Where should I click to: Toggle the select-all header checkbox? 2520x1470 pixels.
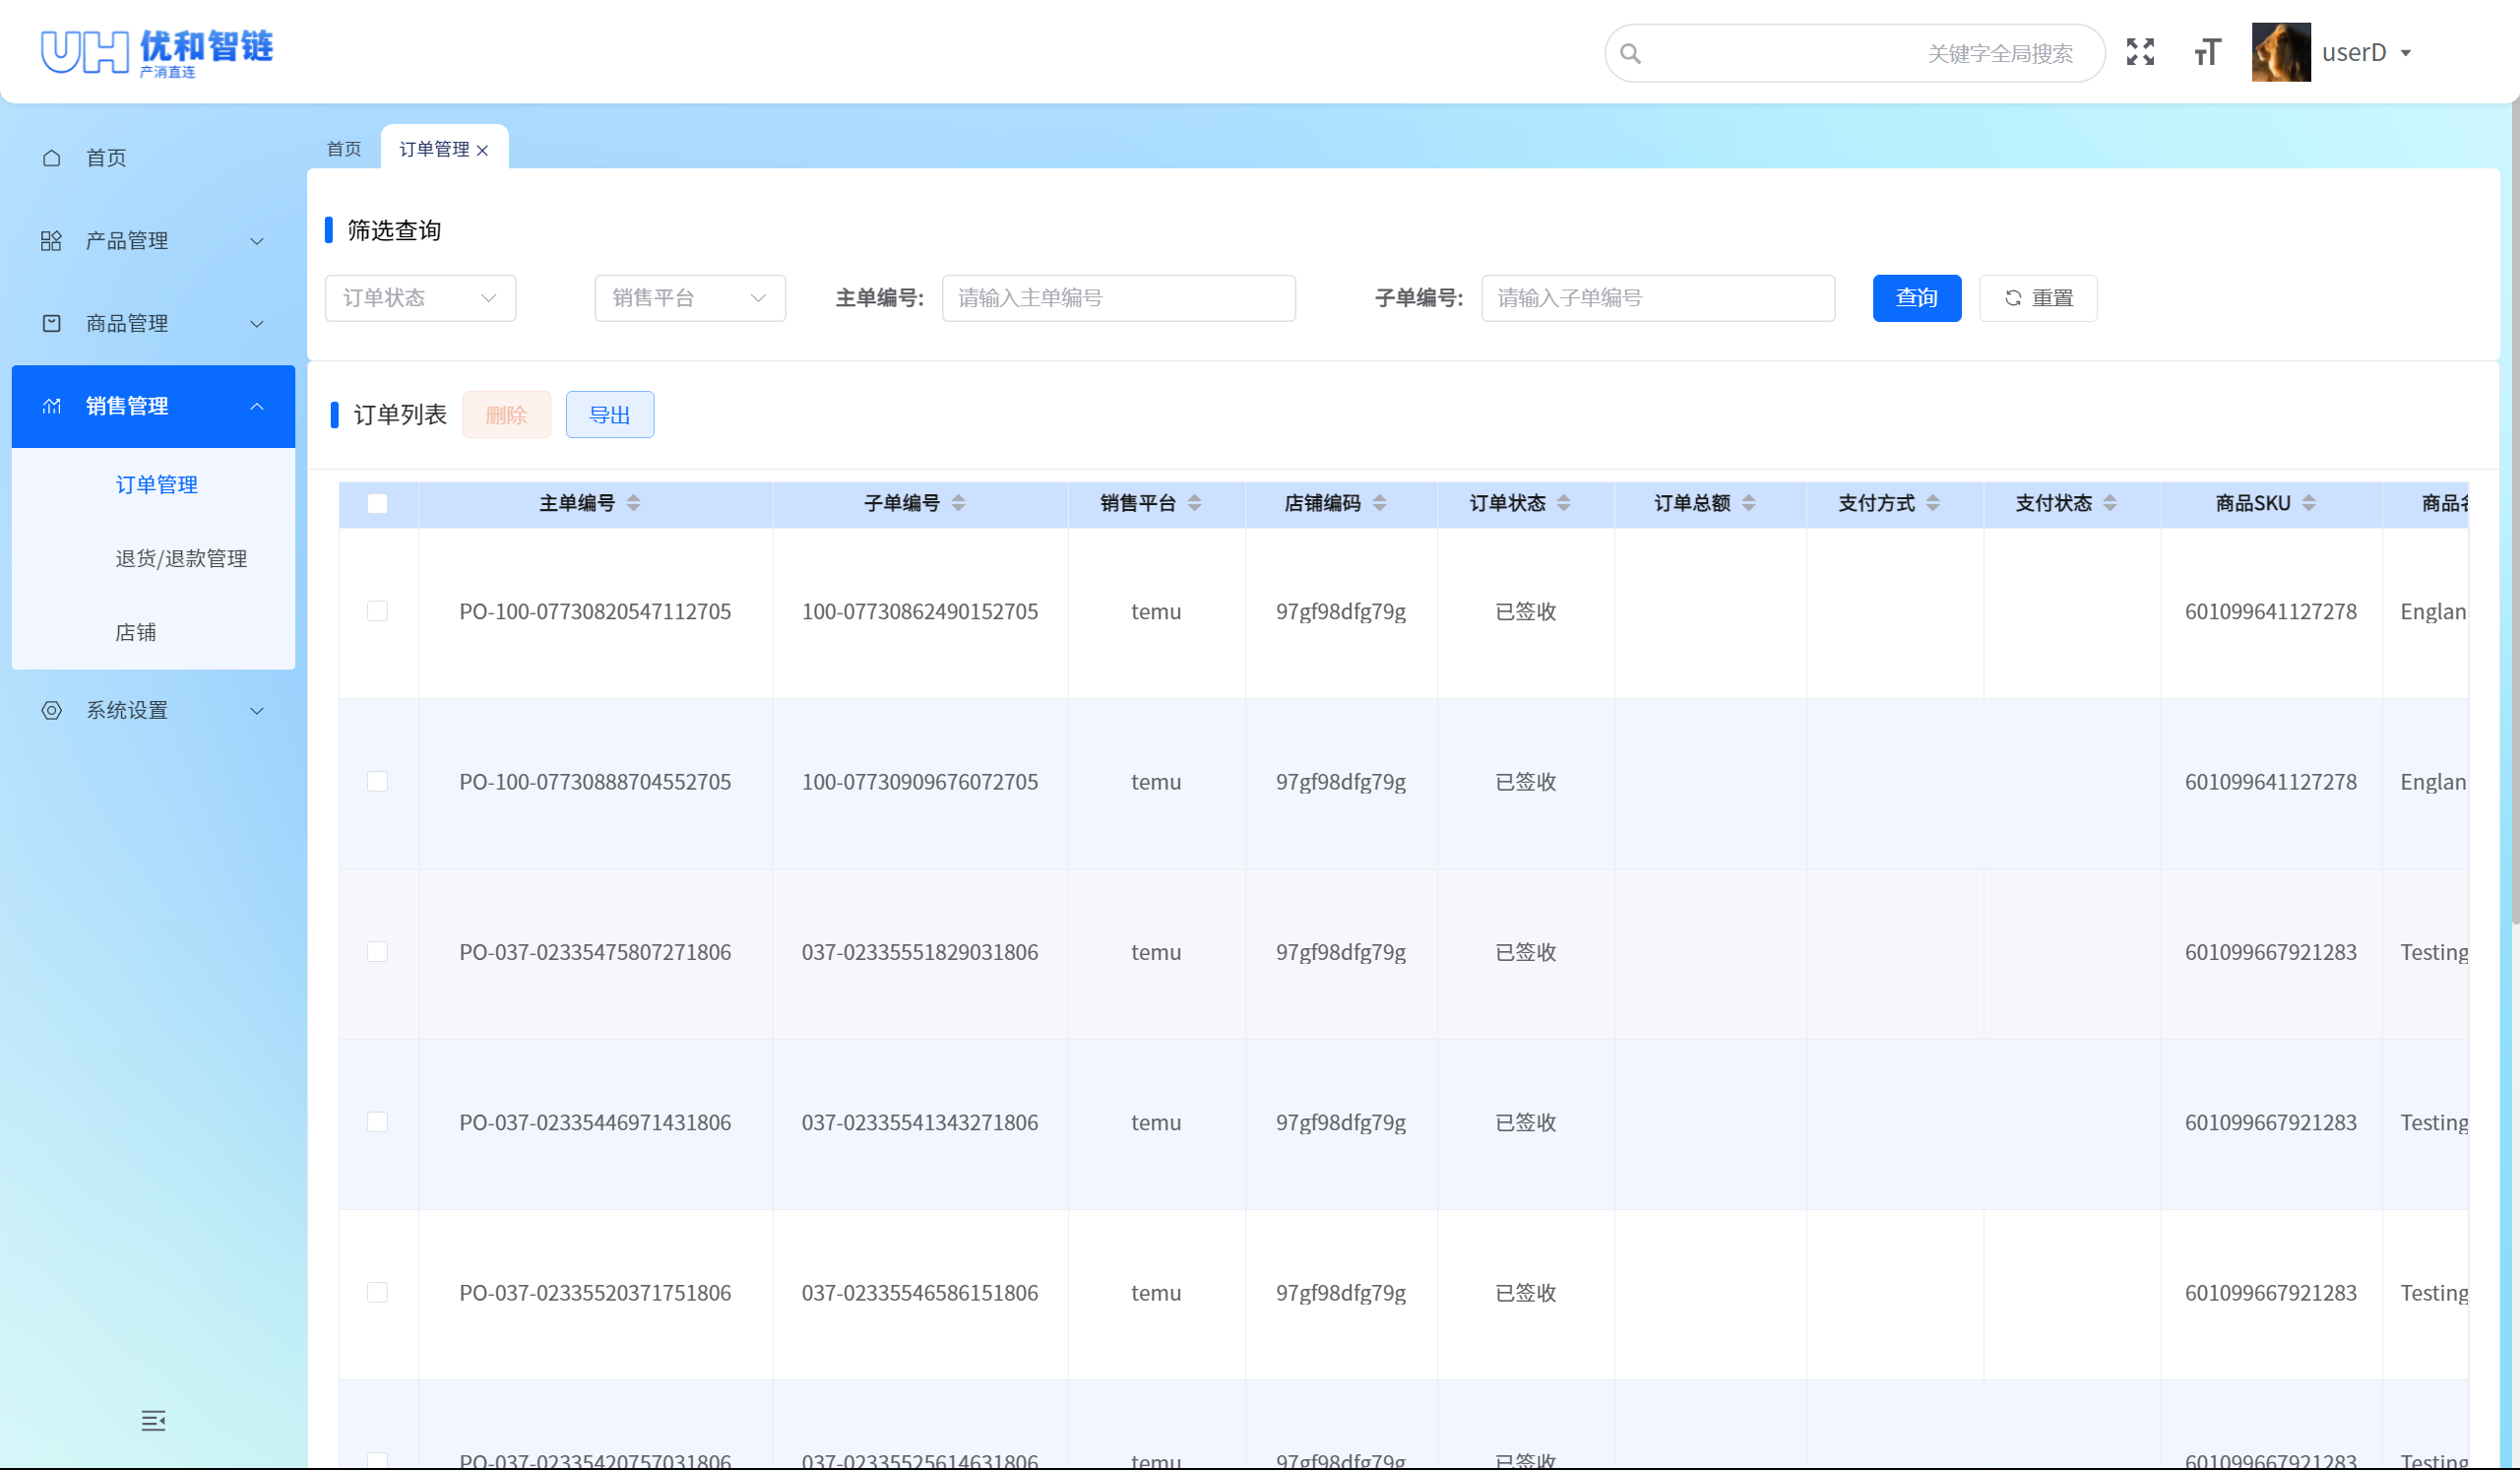(377, 504)
